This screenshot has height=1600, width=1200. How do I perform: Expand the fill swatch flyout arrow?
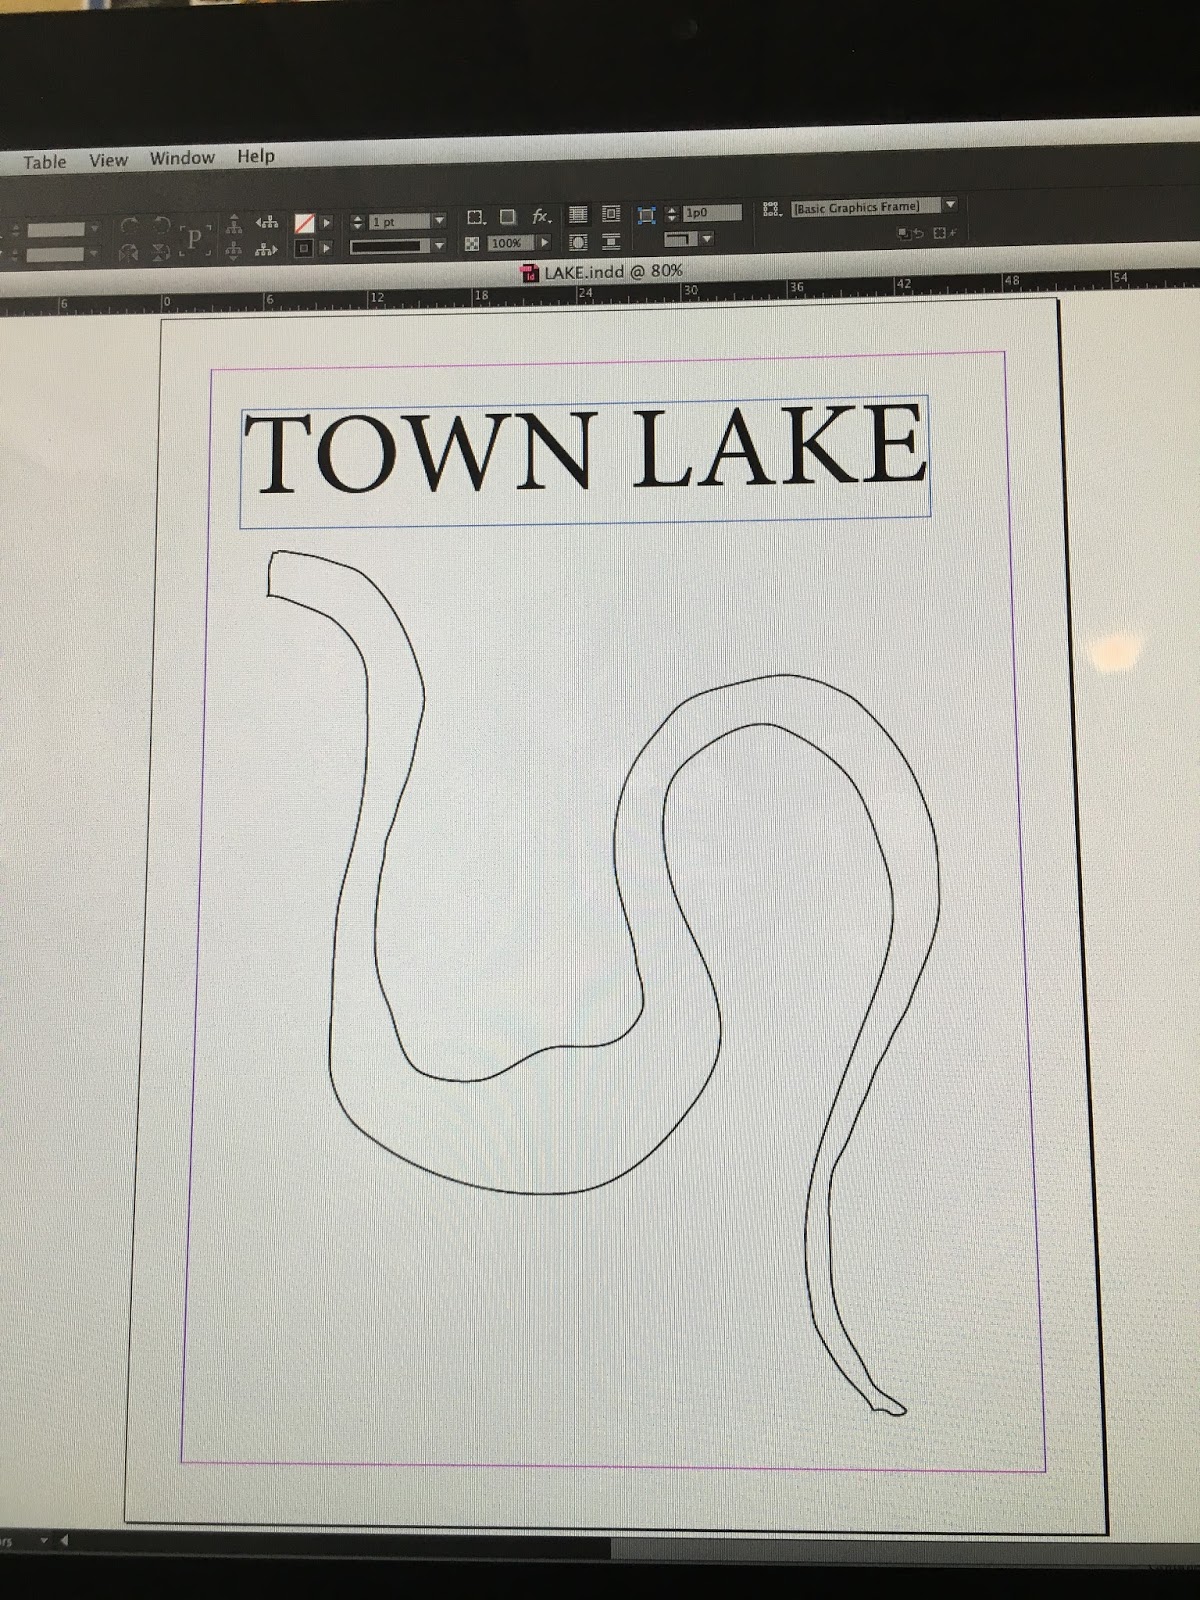coord(327,222)
